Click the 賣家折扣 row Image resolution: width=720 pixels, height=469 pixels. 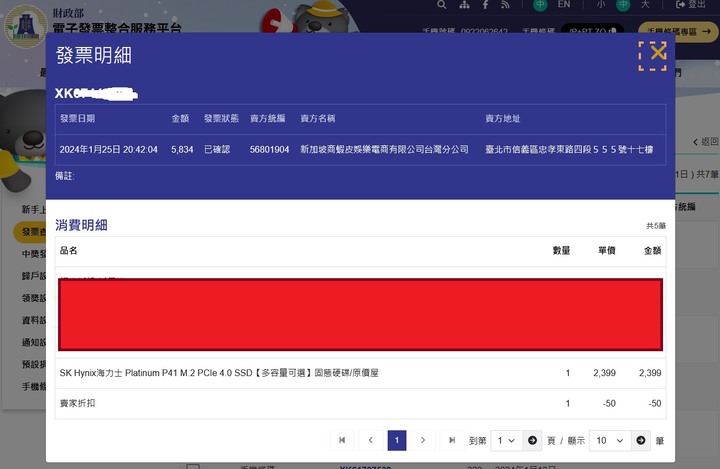pyautogui.click(x=360, y=403)
